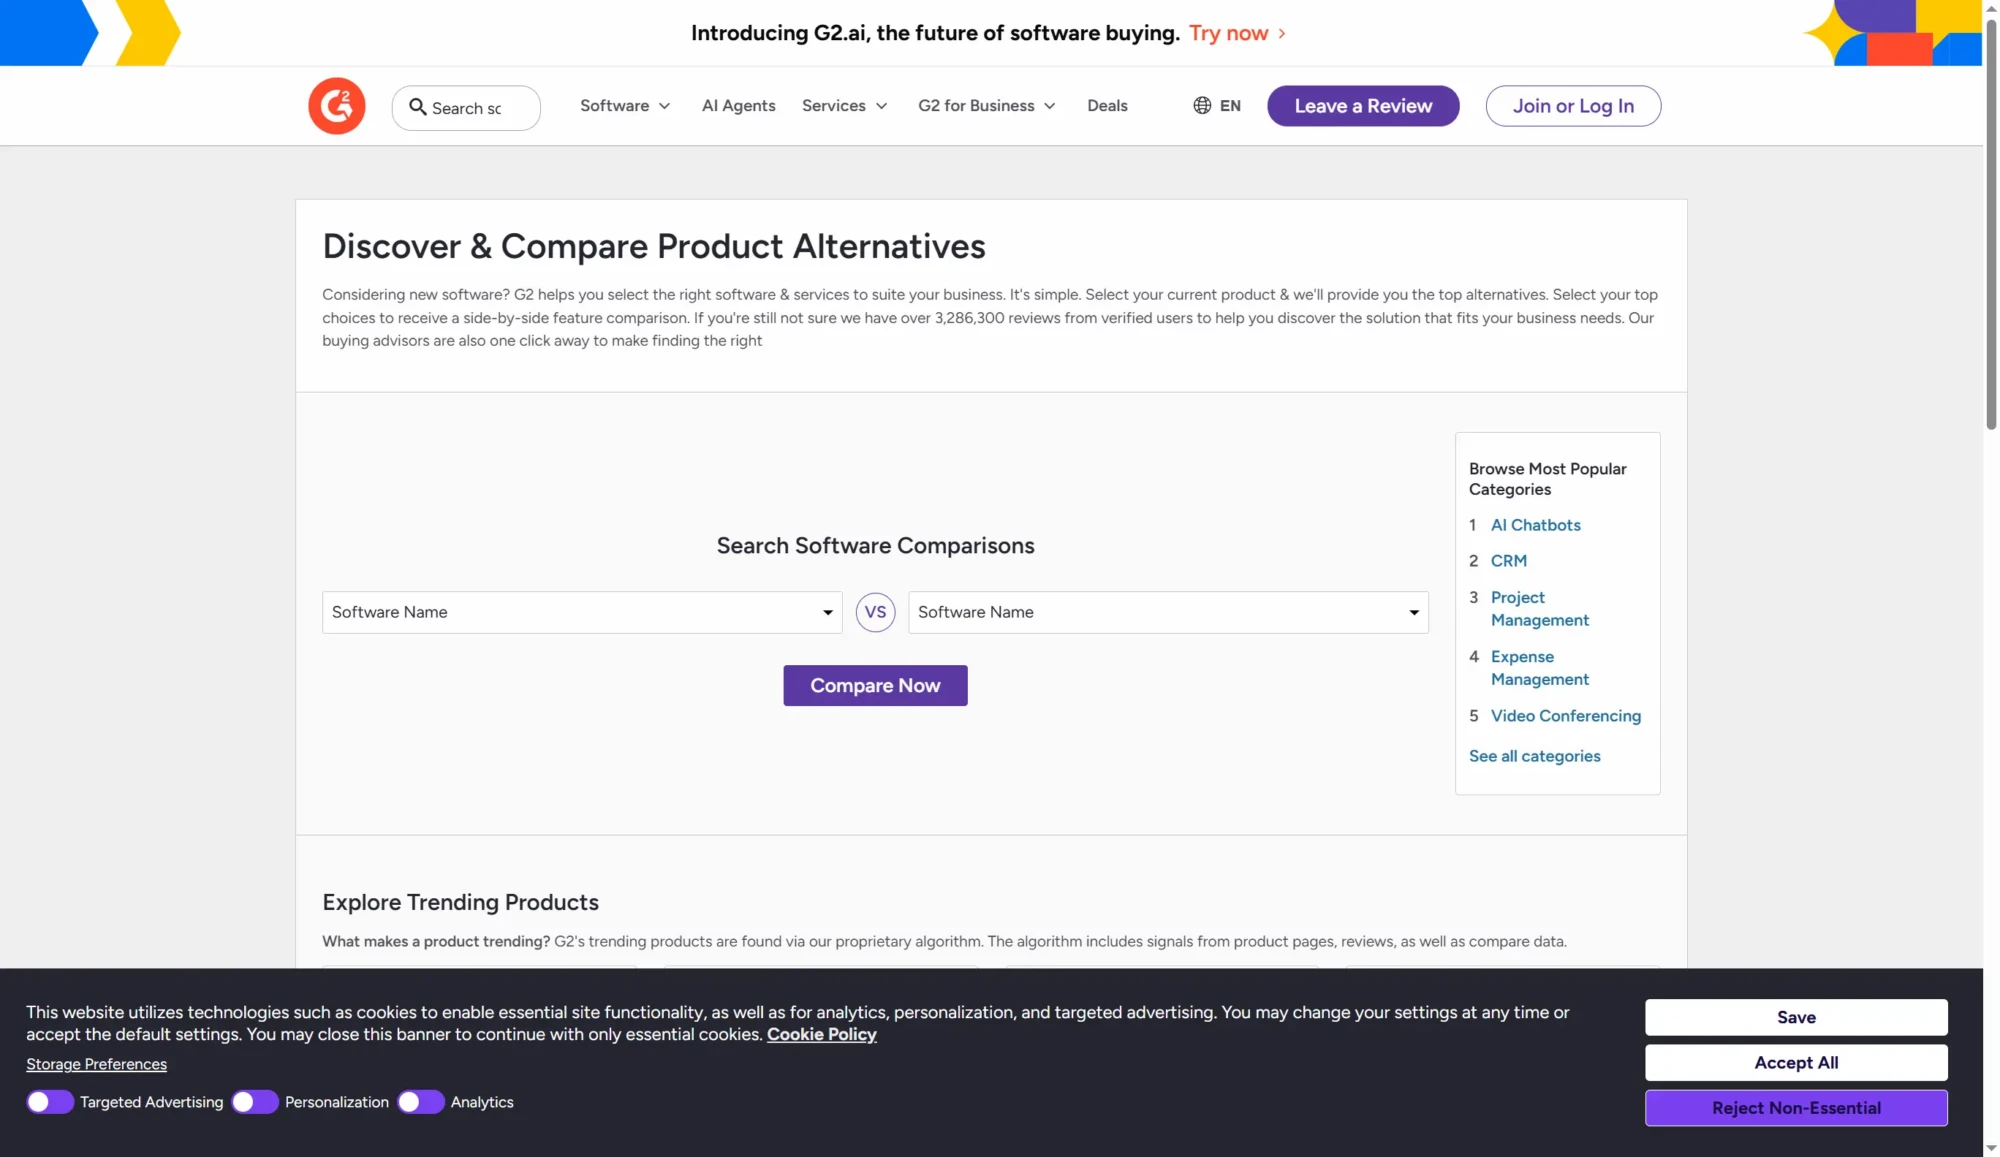The height and width of the screenshot is (1157, 2000).
Task: Open Storage Preferences link
Action: point(96,1064)
